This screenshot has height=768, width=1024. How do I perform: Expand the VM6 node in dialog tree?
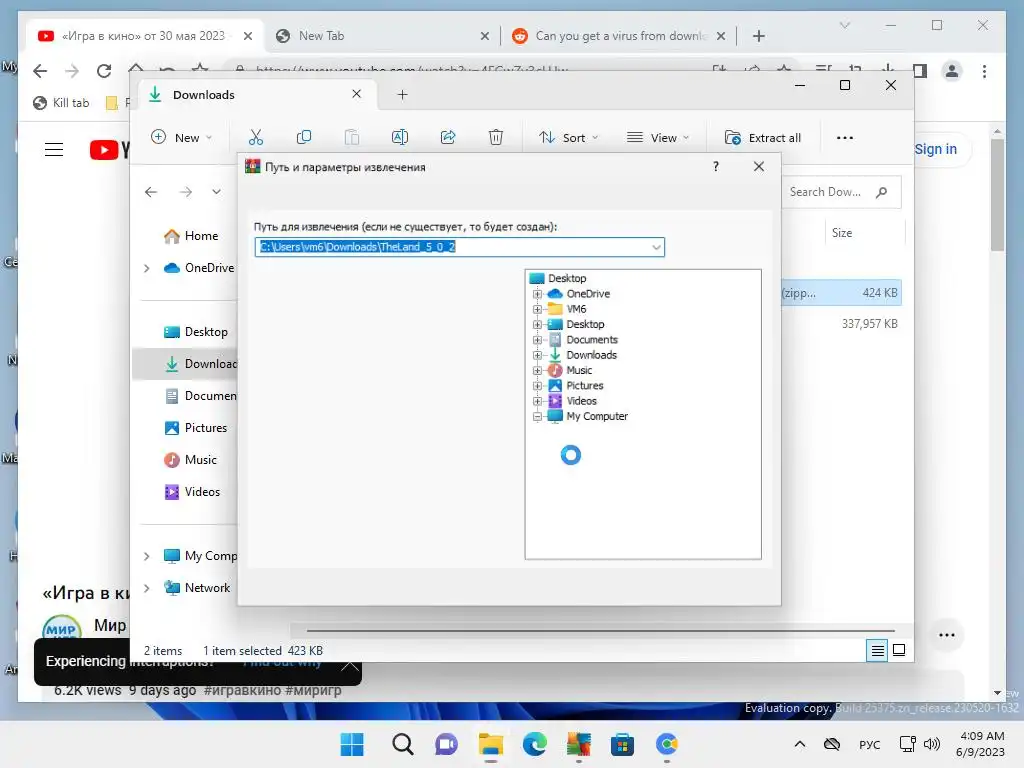tap(537, 309)
